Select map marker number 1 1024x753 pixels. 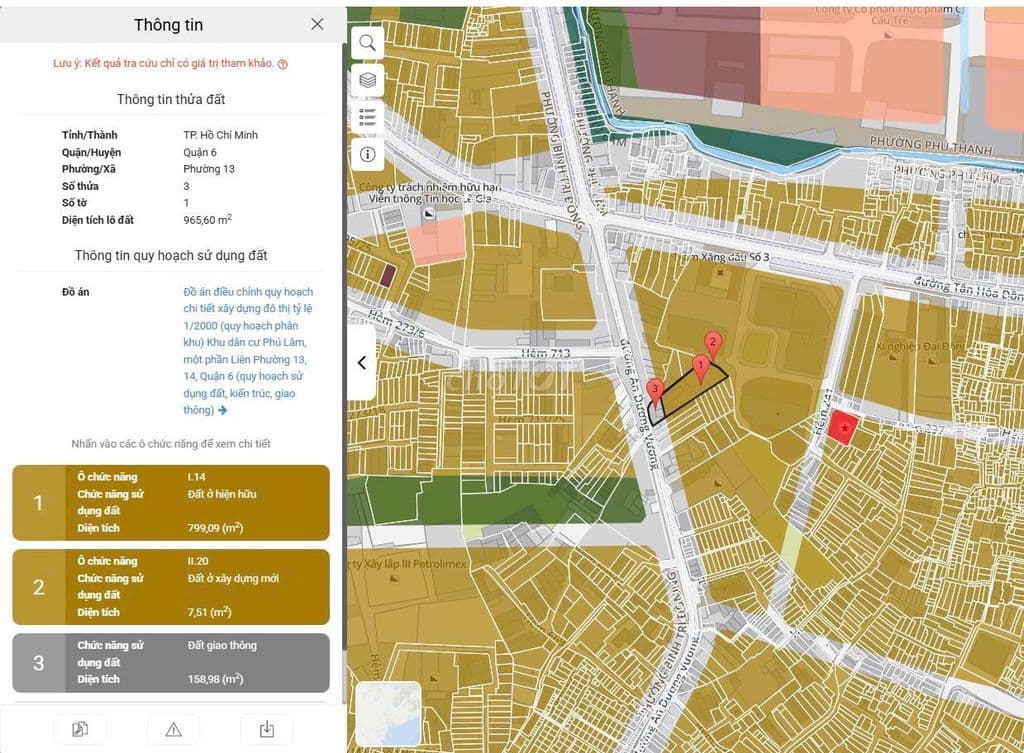coord(701,367)
